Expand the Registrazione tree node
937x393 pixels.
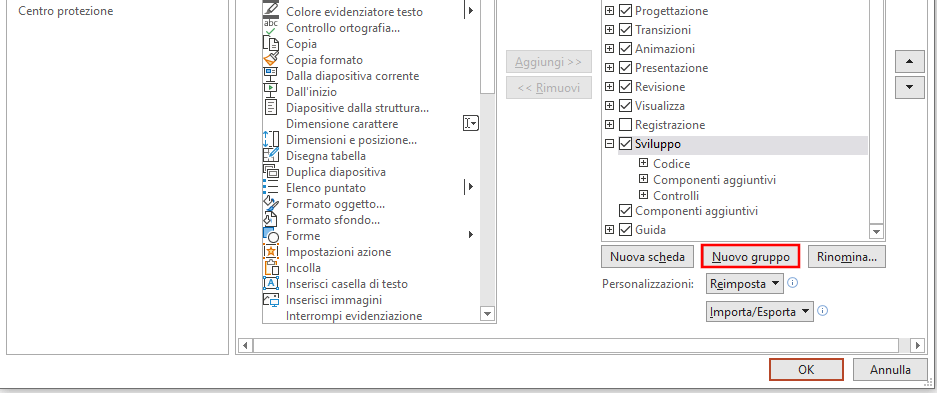pyautogui.click(x=609, y=125)
